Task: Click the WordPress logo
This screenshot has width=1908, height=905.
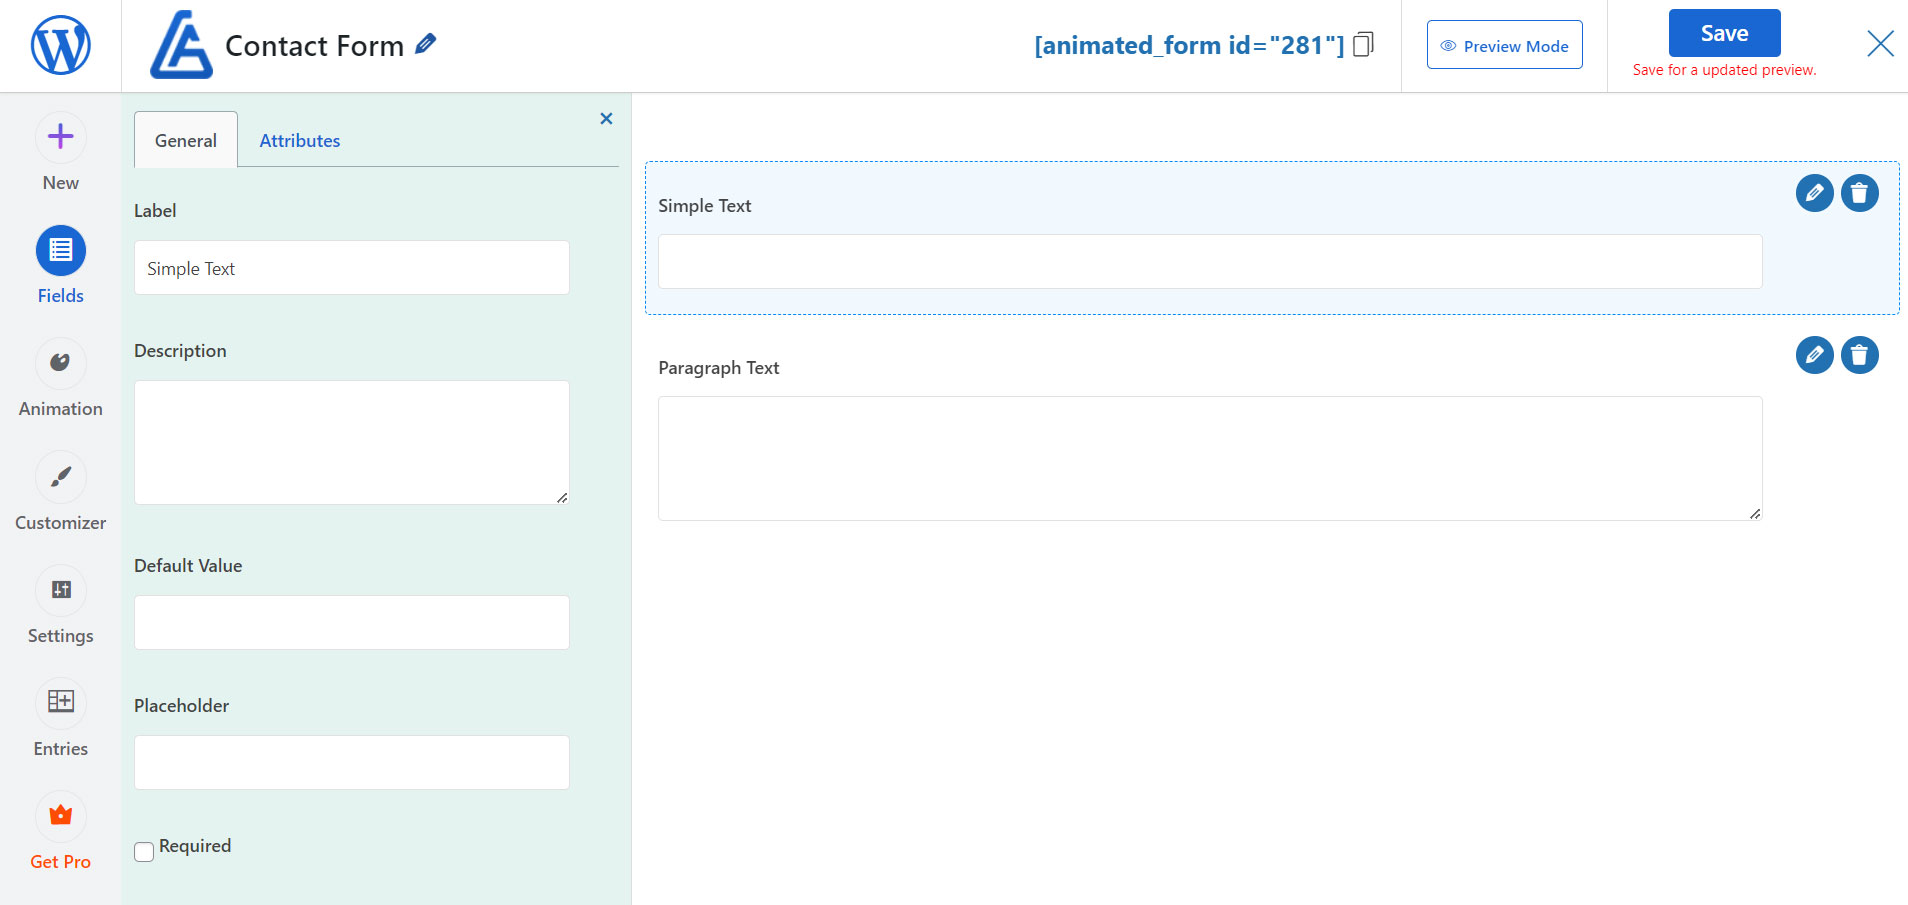Action: coord(59,45)
